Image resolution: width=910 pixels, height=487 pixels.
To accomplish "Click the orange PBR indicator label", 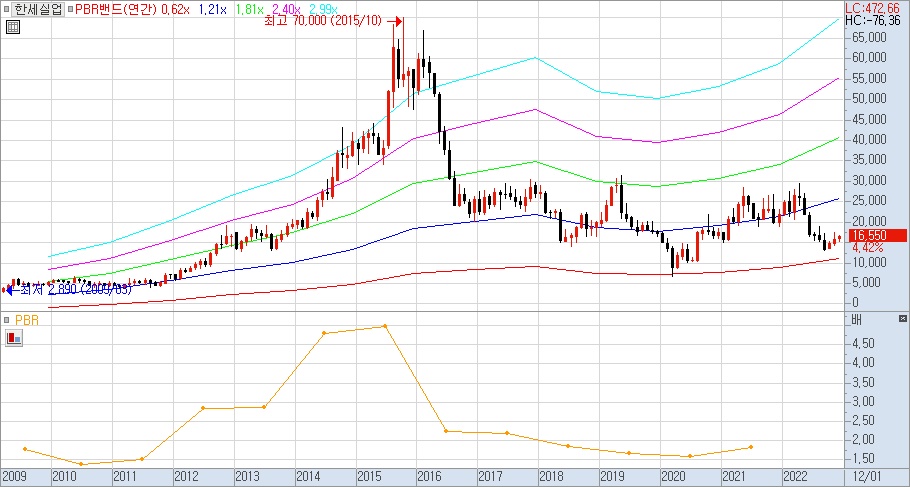I will click(27, 320).
